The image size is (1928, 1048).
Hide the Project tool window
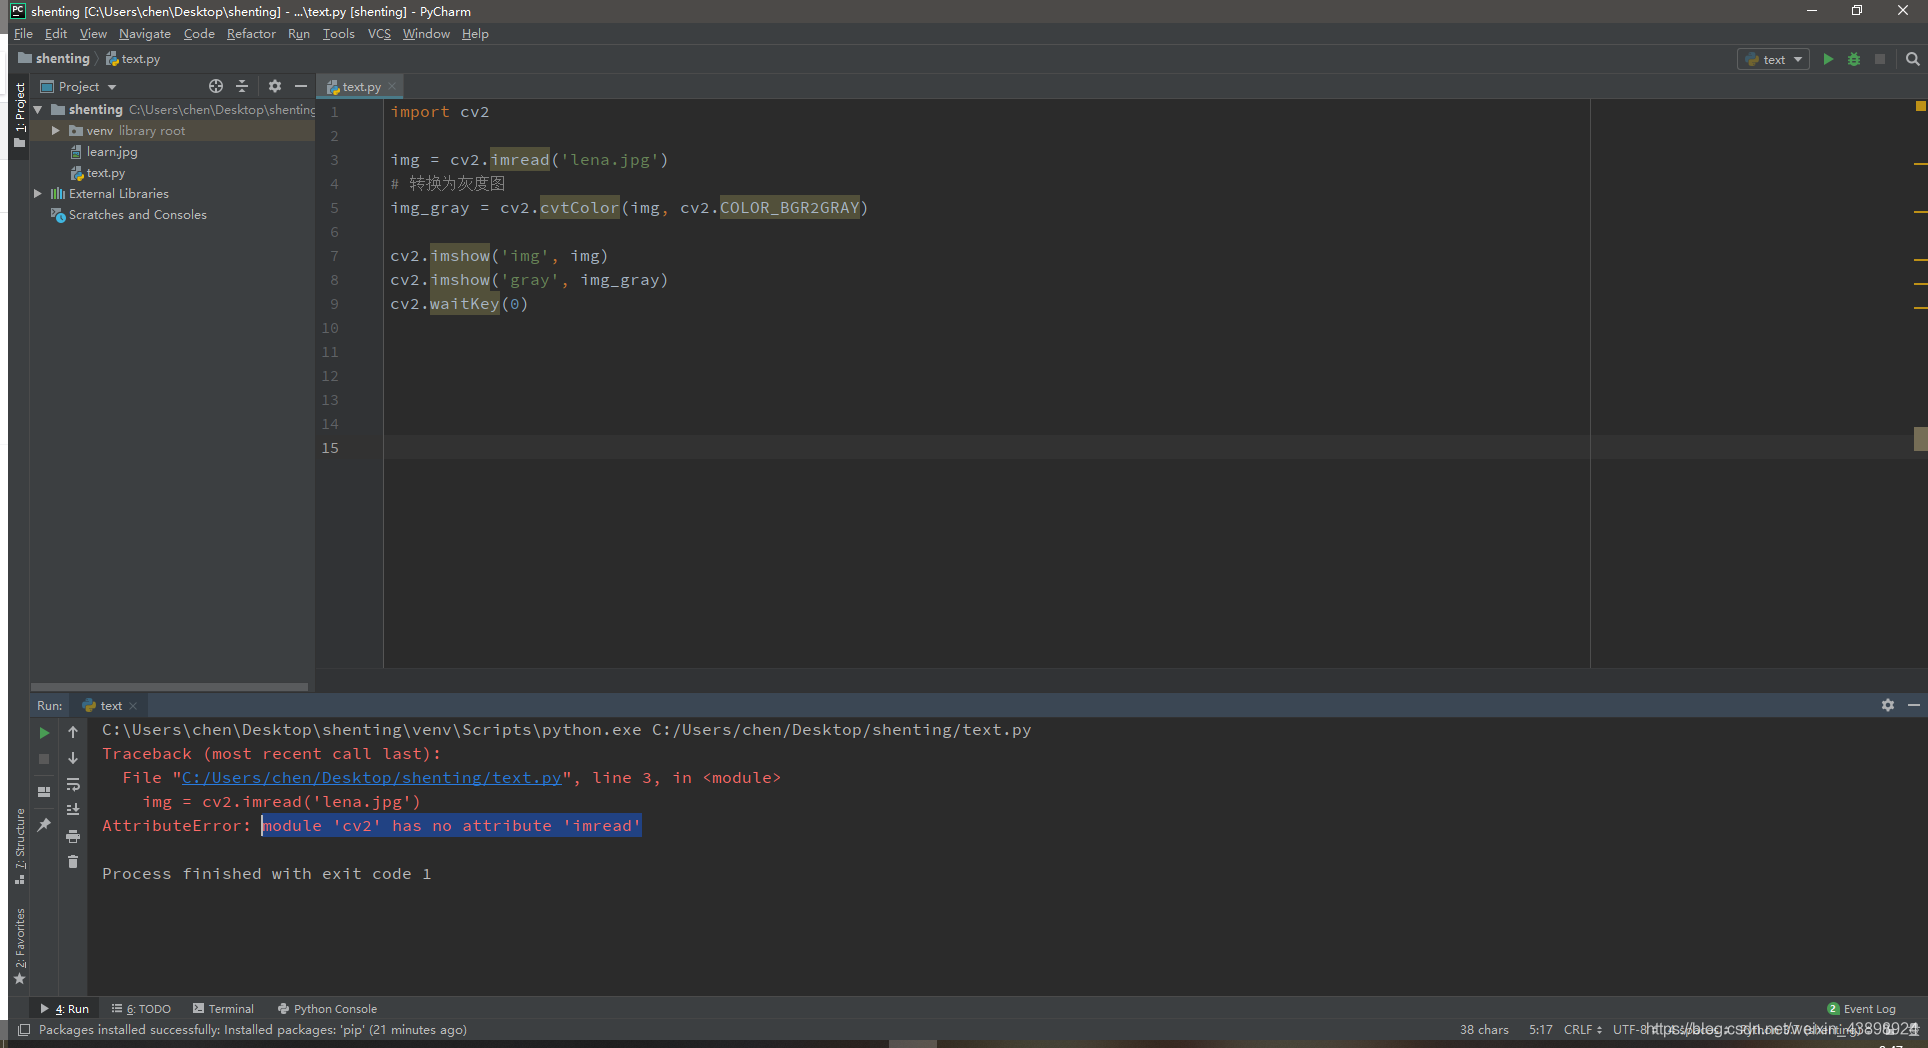pyautogui.click(x=300, y=87)
